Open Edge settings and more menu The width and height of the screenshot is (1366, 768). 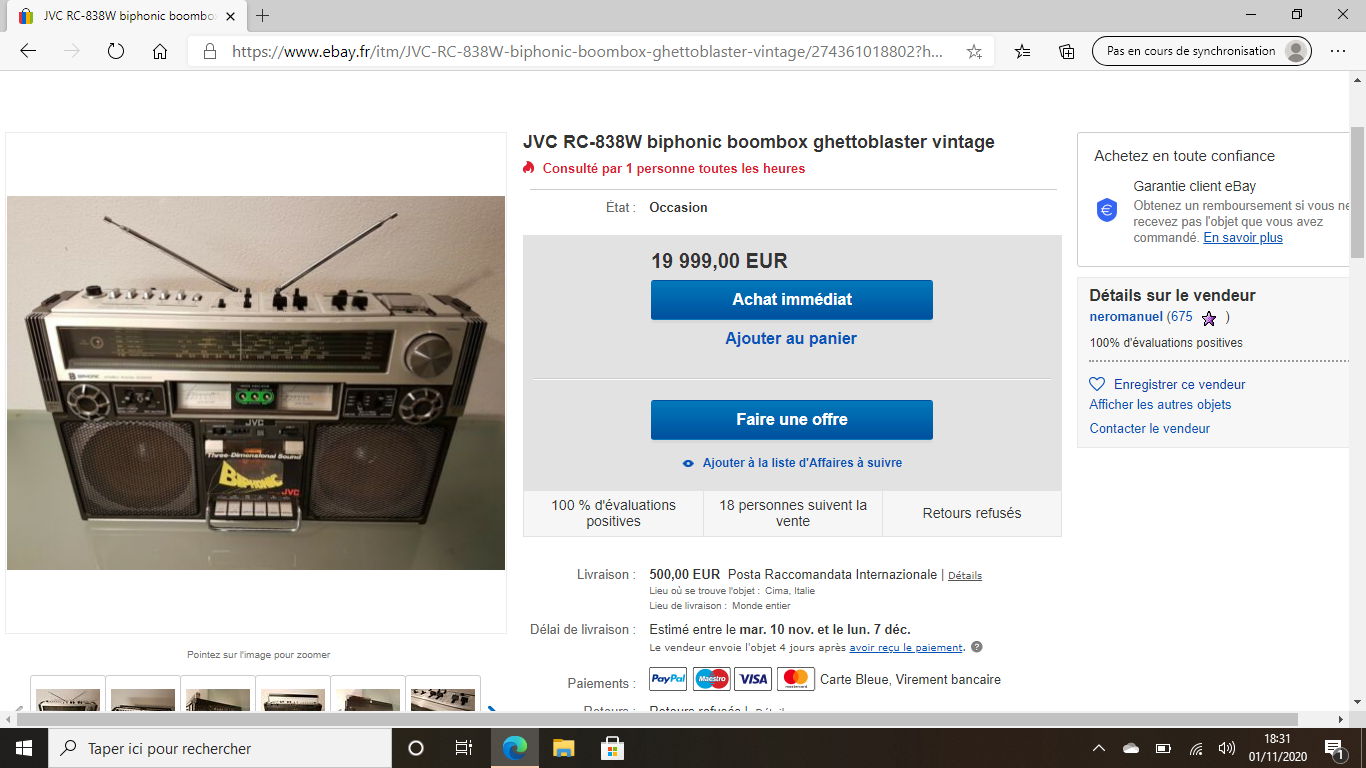click(1338, 51)
